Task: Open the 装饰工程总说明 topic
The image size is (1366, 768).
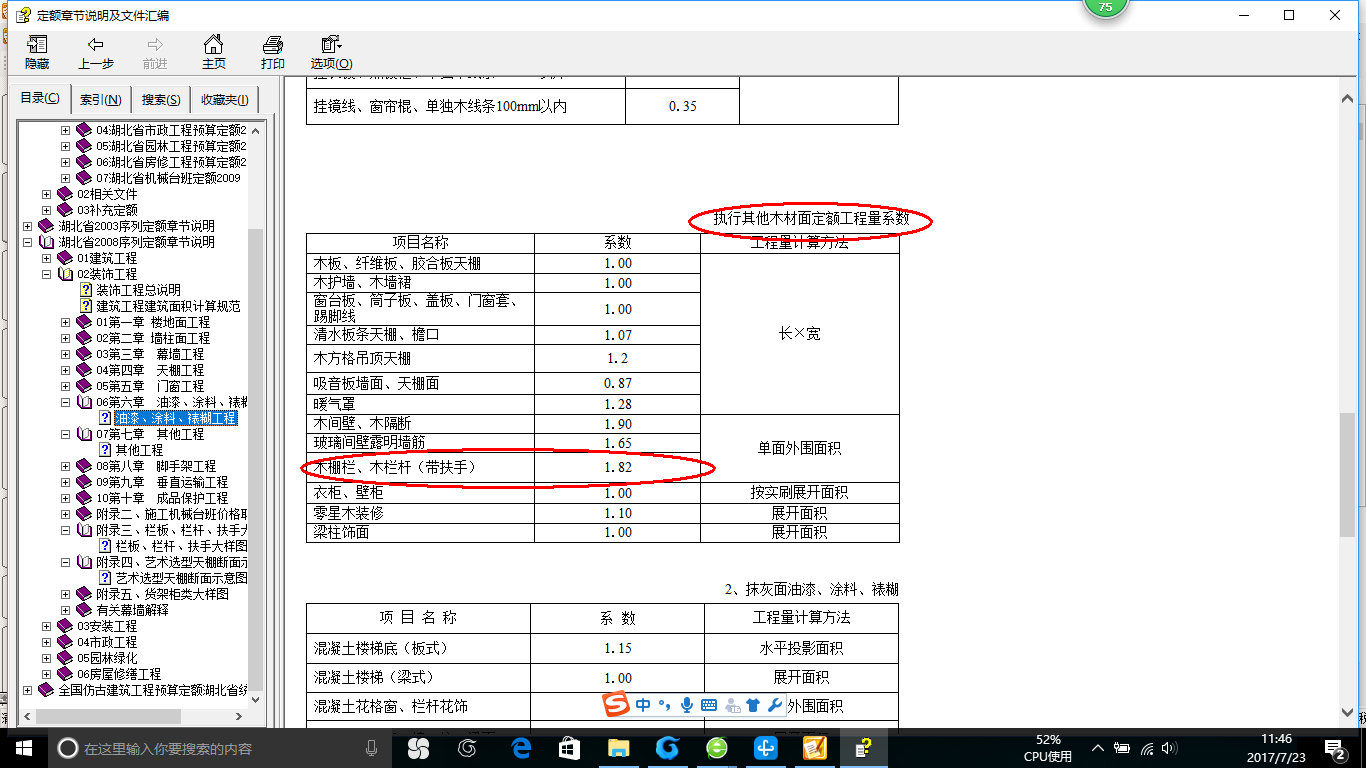Action: coord(138,290)
